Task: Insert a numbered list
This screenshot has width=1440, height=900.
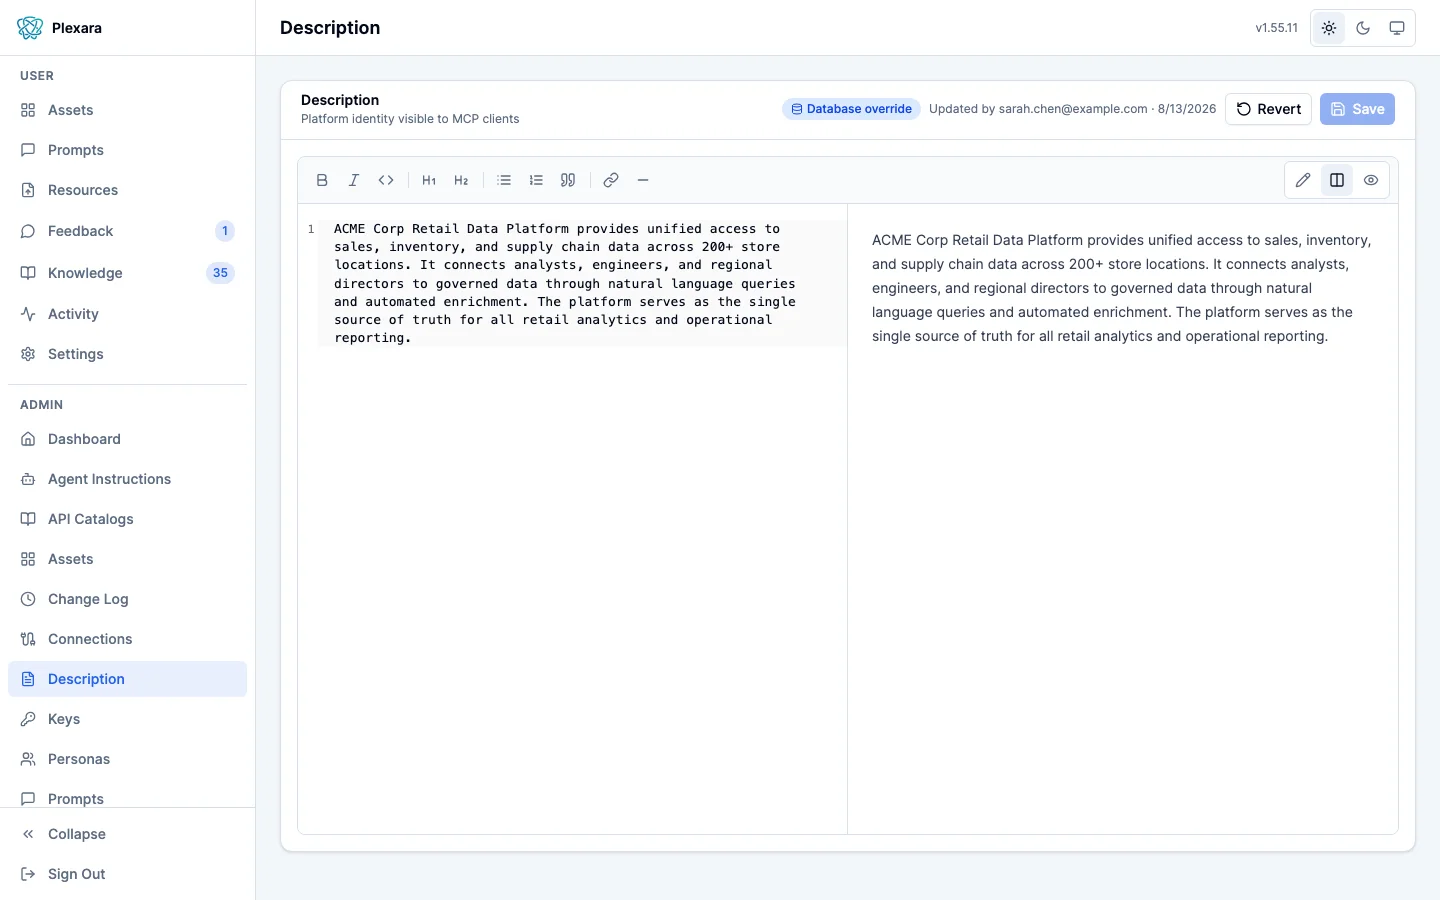Action: [x=536, y=180]
